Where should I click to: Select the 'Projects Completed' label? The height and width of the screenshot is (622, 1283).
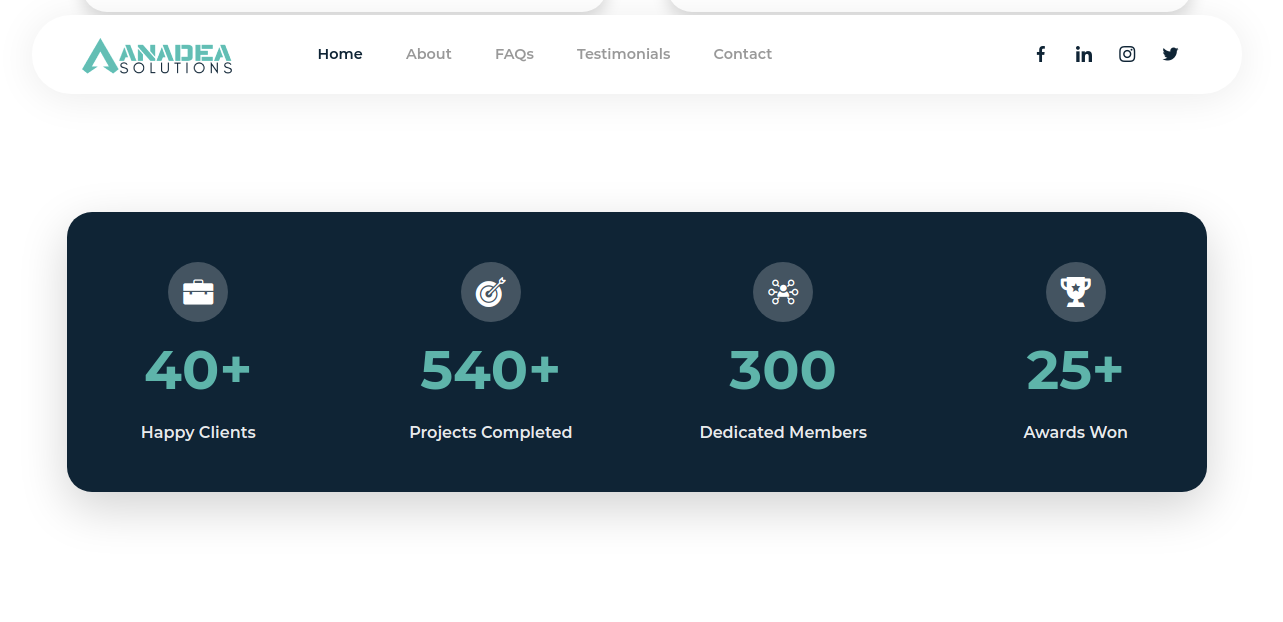click(490, 432)
